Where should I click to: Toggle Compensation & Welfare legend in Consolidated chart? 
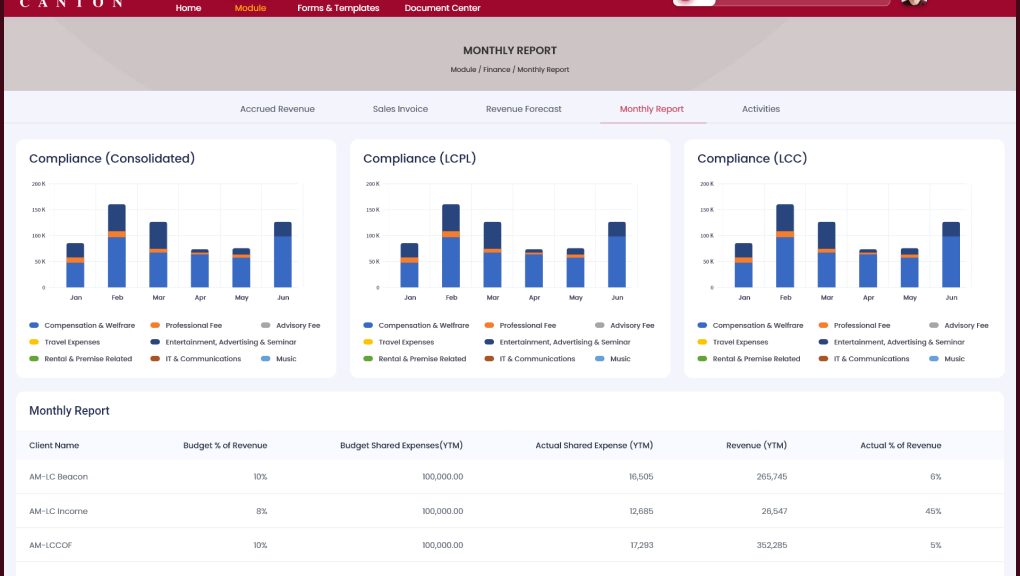82,325
